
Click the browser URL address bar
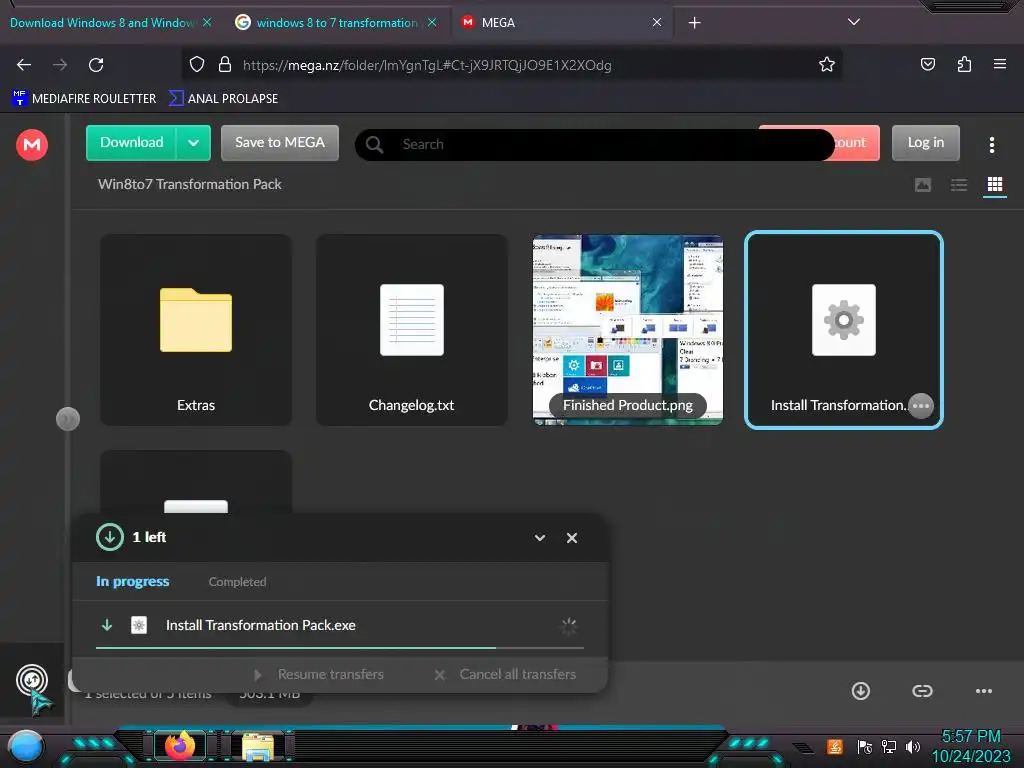[x=513, y=65]
